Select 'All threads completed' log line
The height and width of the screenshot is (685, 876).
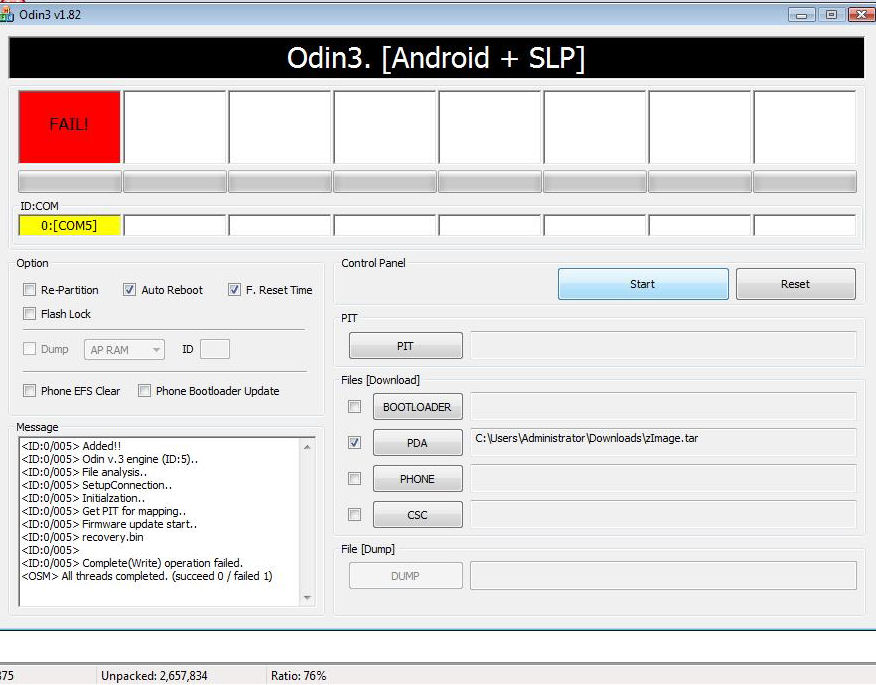[x=147, y=576]
